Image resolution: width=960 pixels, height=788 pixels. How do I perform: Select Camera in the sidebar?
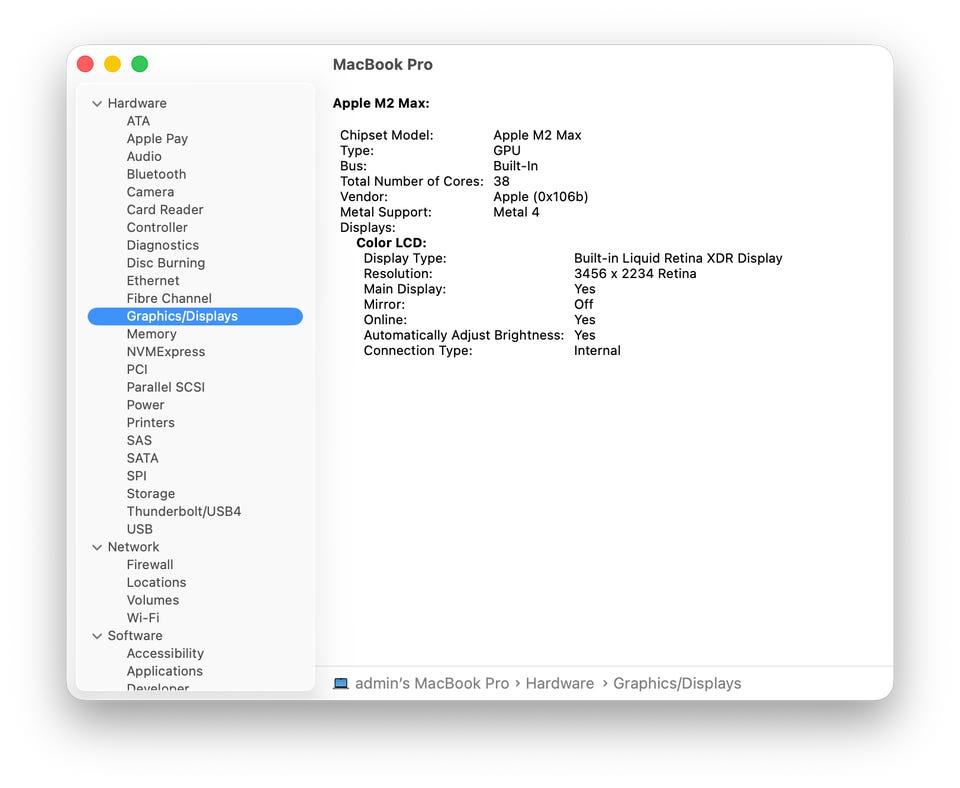tap(150, 192)
